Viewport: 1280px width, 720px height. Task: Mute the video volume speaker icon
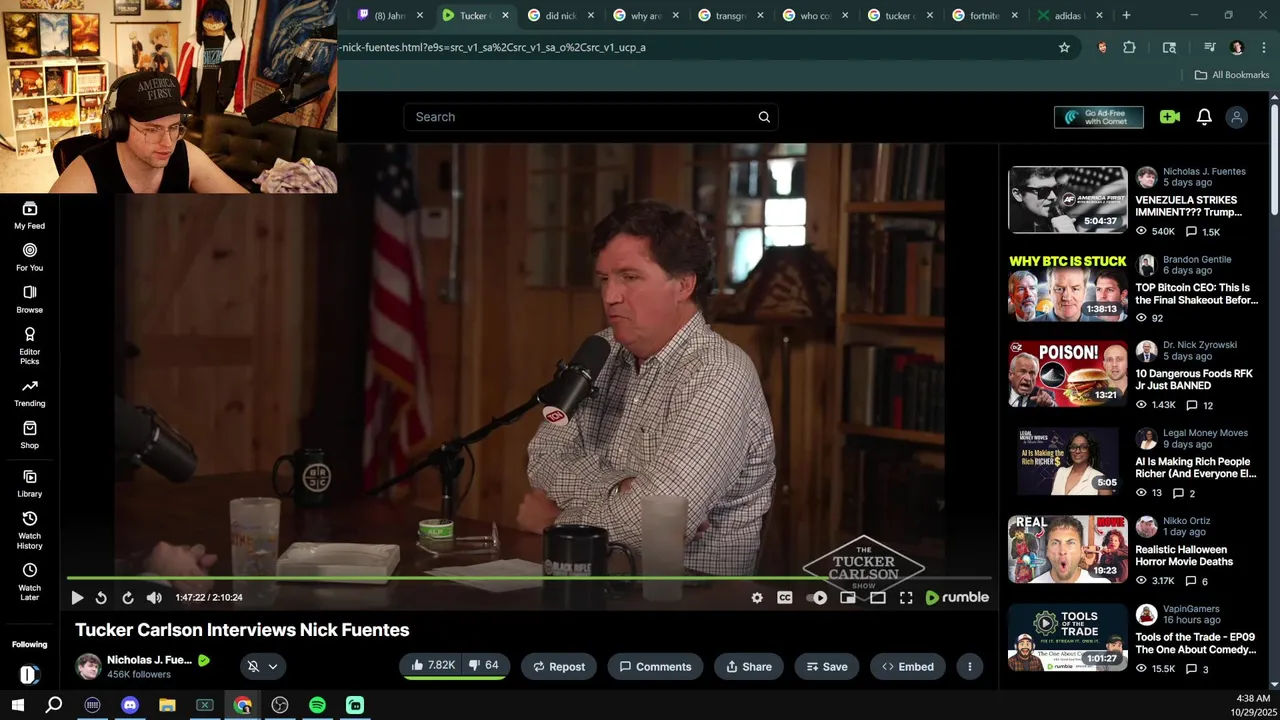tap(154, 598)
